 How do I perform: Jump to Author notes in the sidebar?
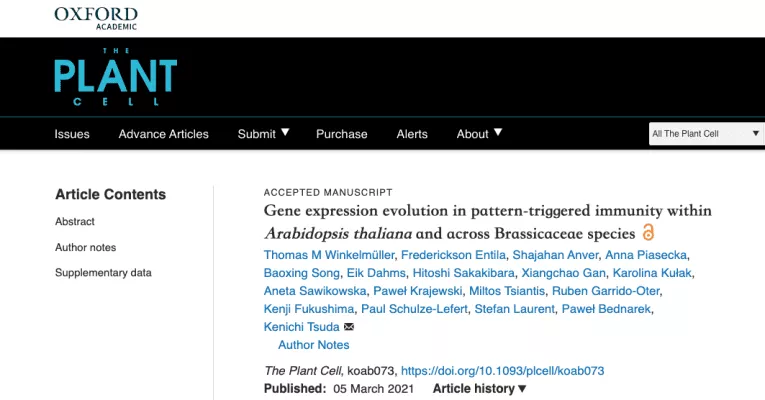(85, 247)
